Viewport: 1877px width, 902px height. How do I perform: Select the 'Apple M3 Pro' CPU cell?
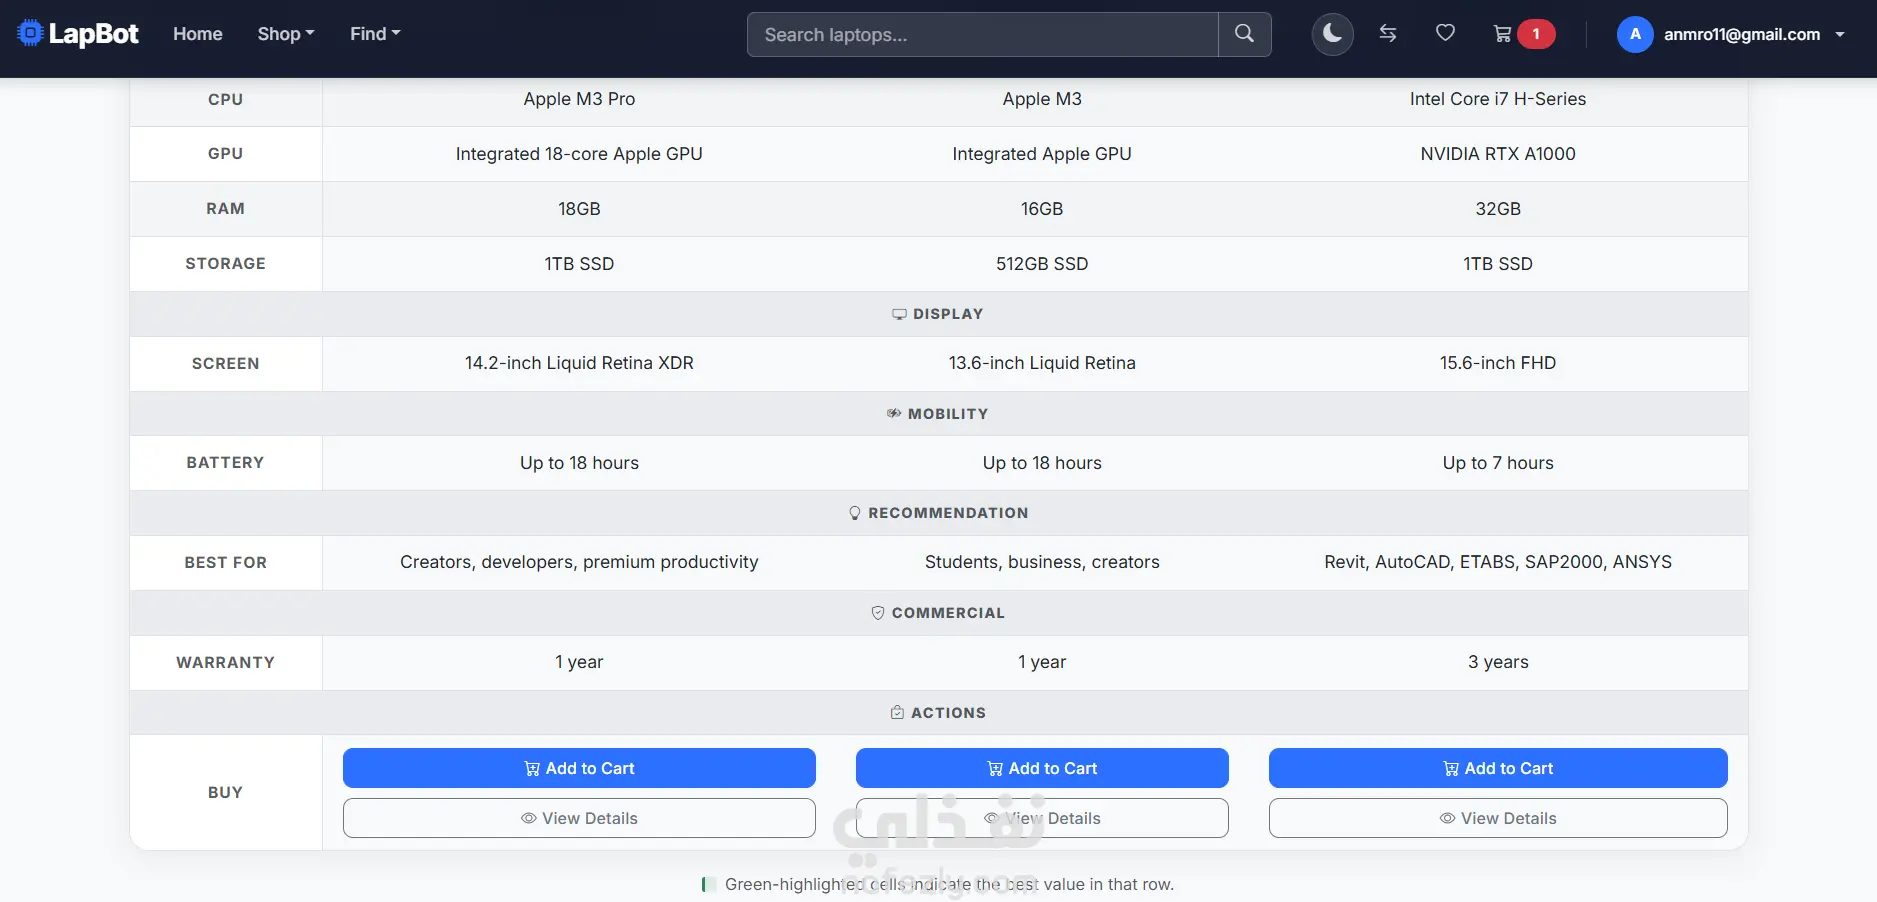579,99
